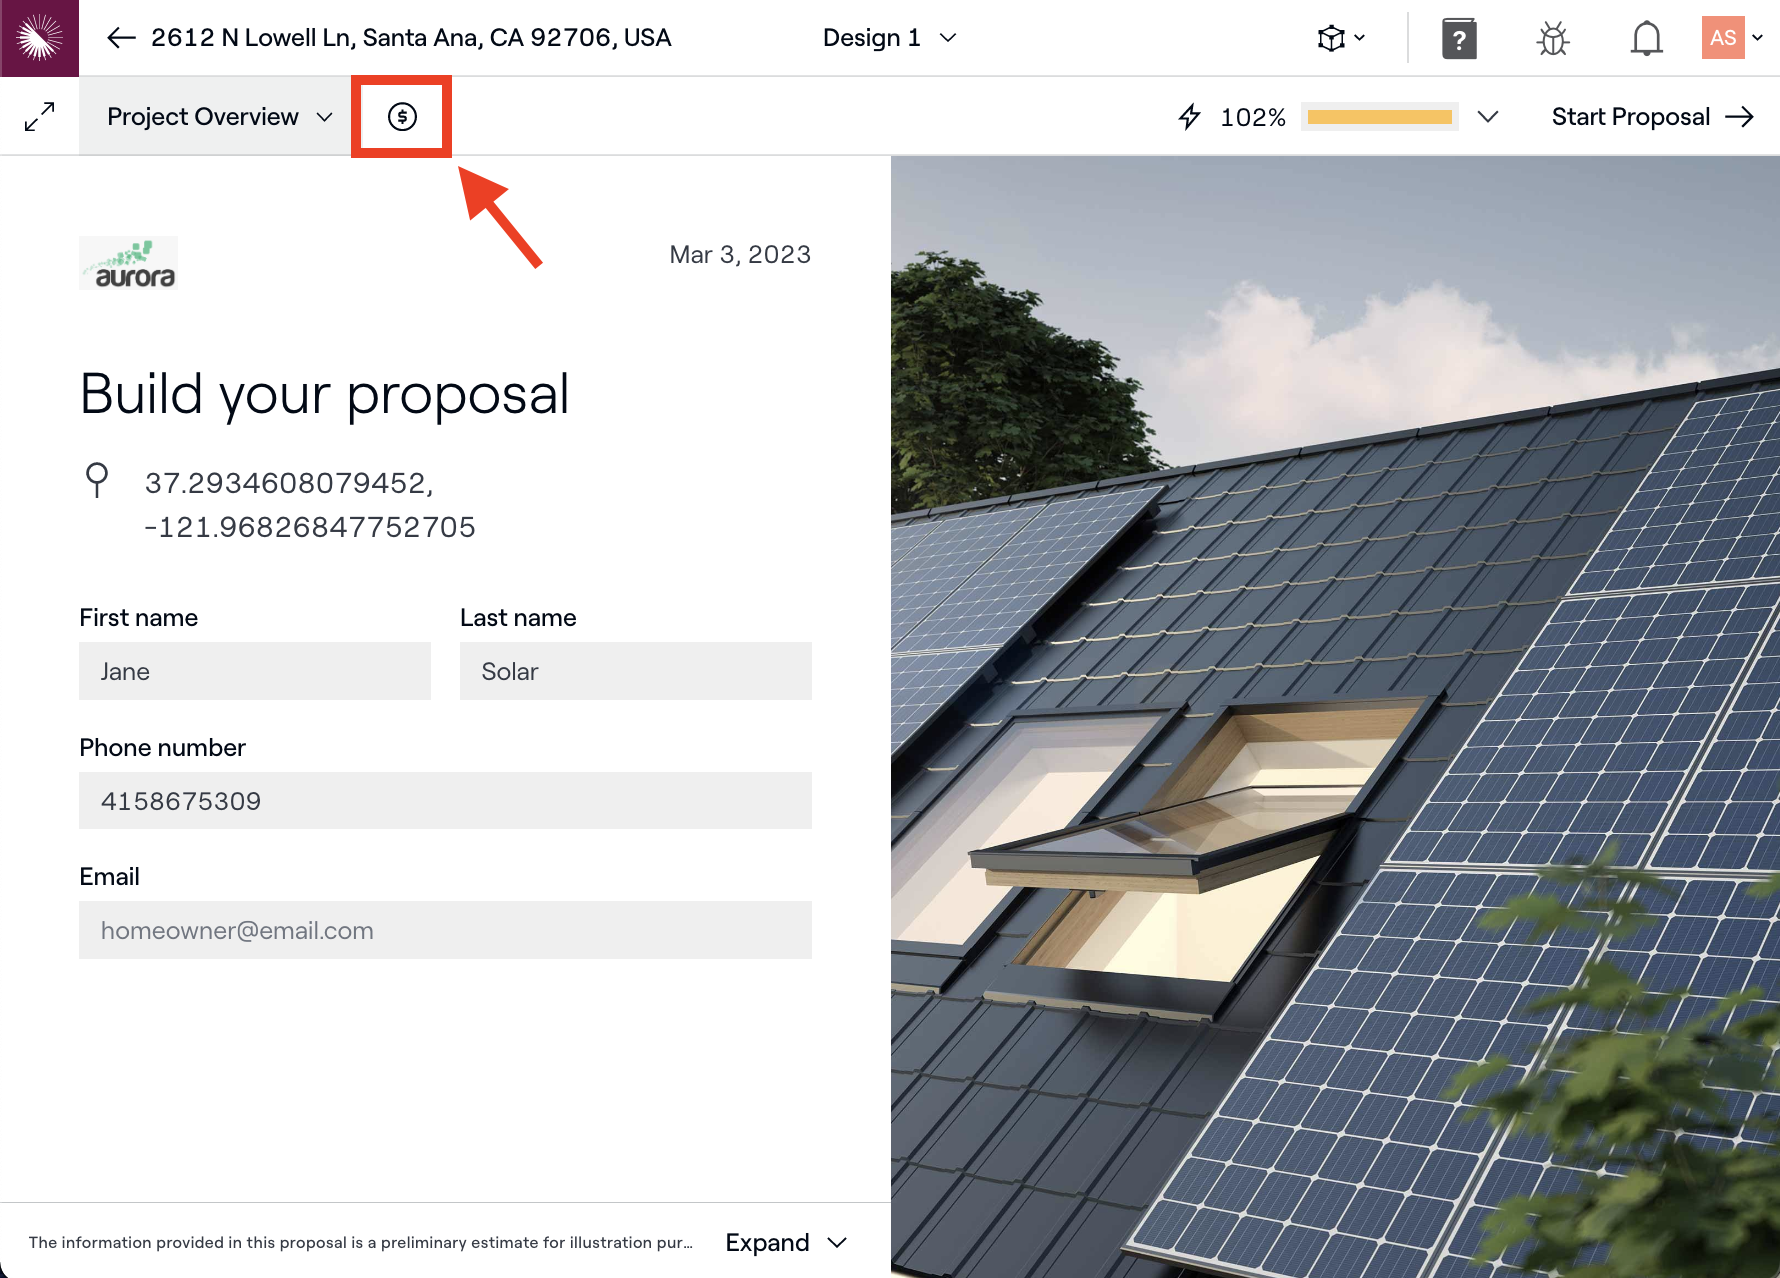Image resolution: width=1780 pixels, height=1278 pixels.
Task: Expand to fullscreen with the arrows icon
Action: (x=39, y=116)
